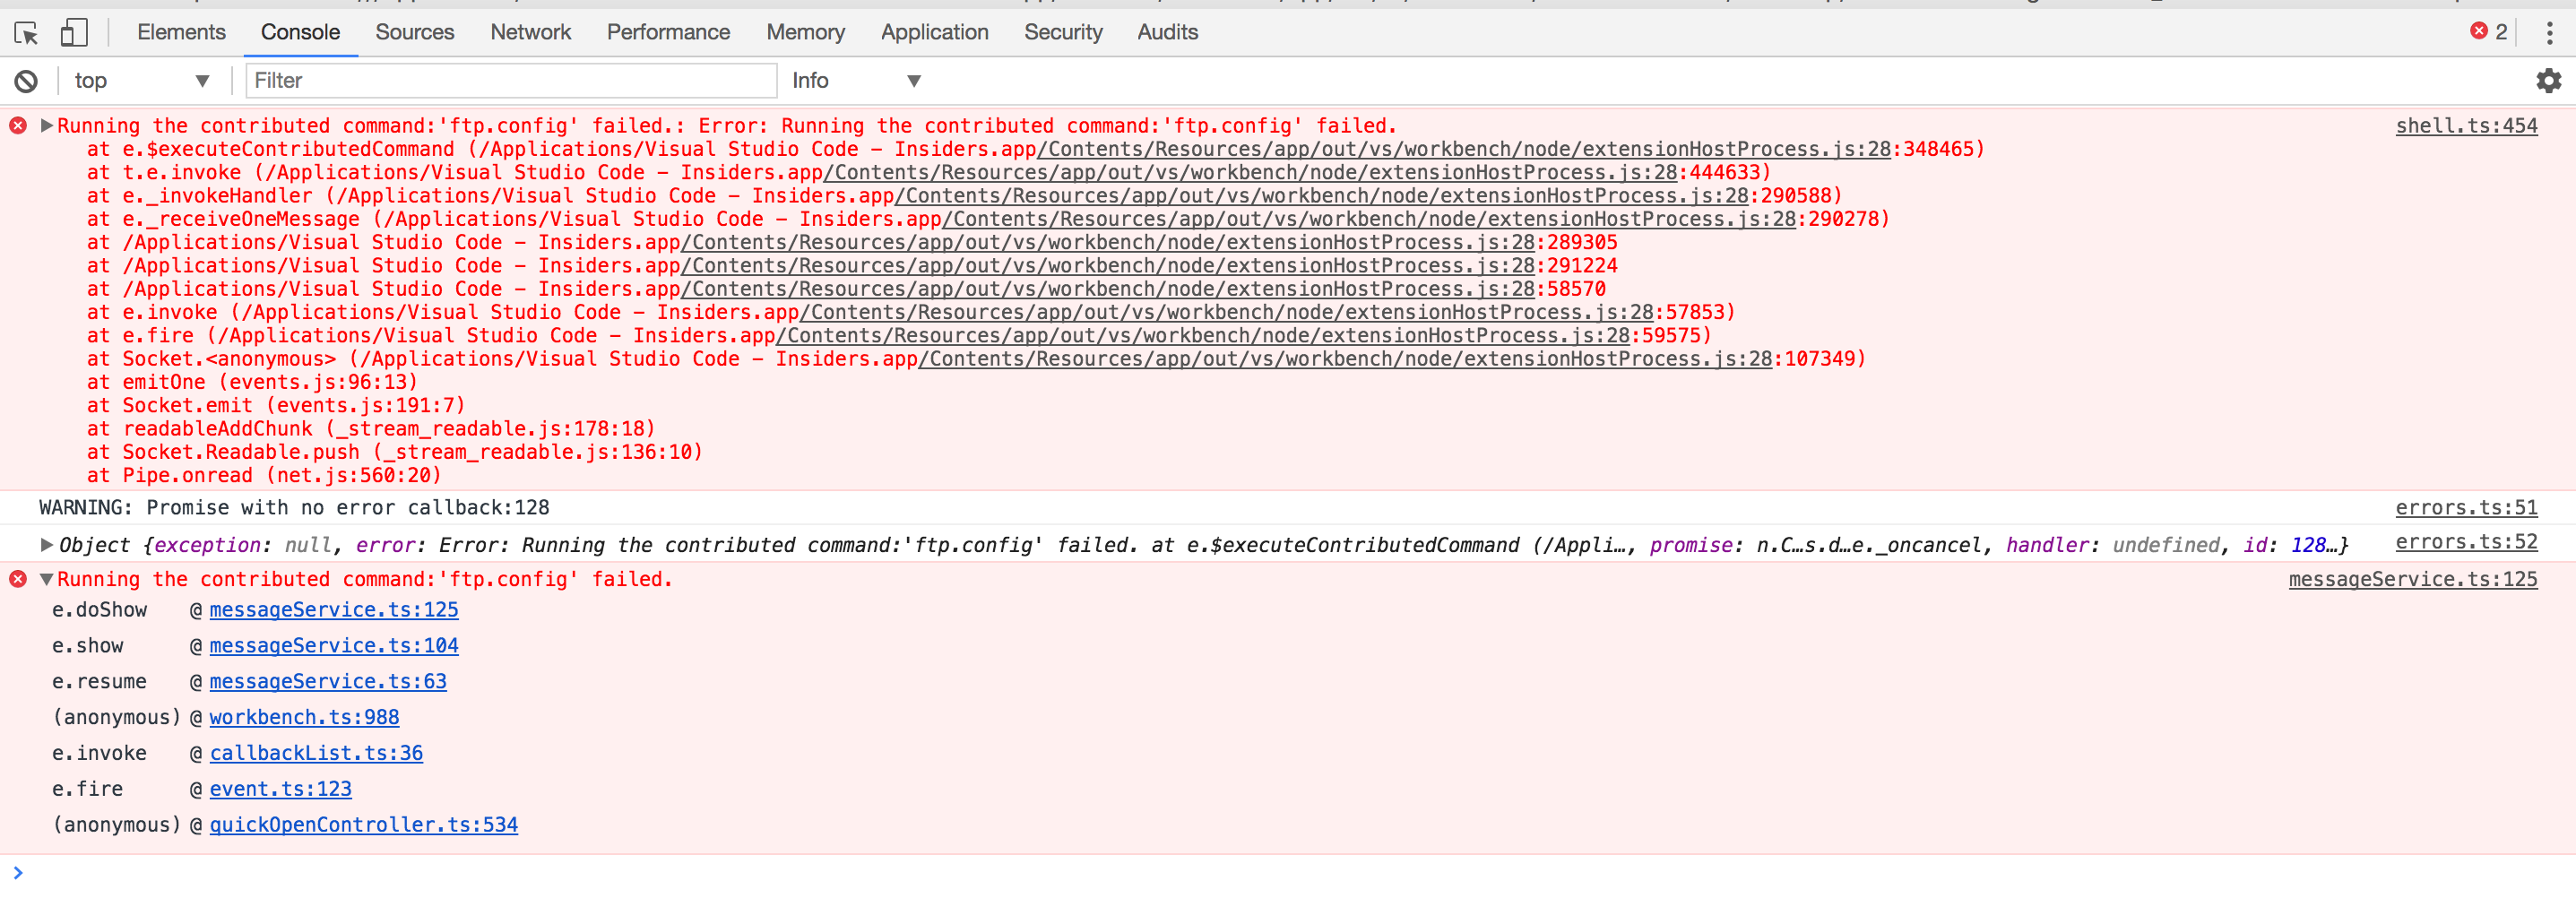Image resolution: width=2576 pixels, height=898 pixels.
Task: Open errors.ts:51 source link
Action: click(x=2466, y=508)
